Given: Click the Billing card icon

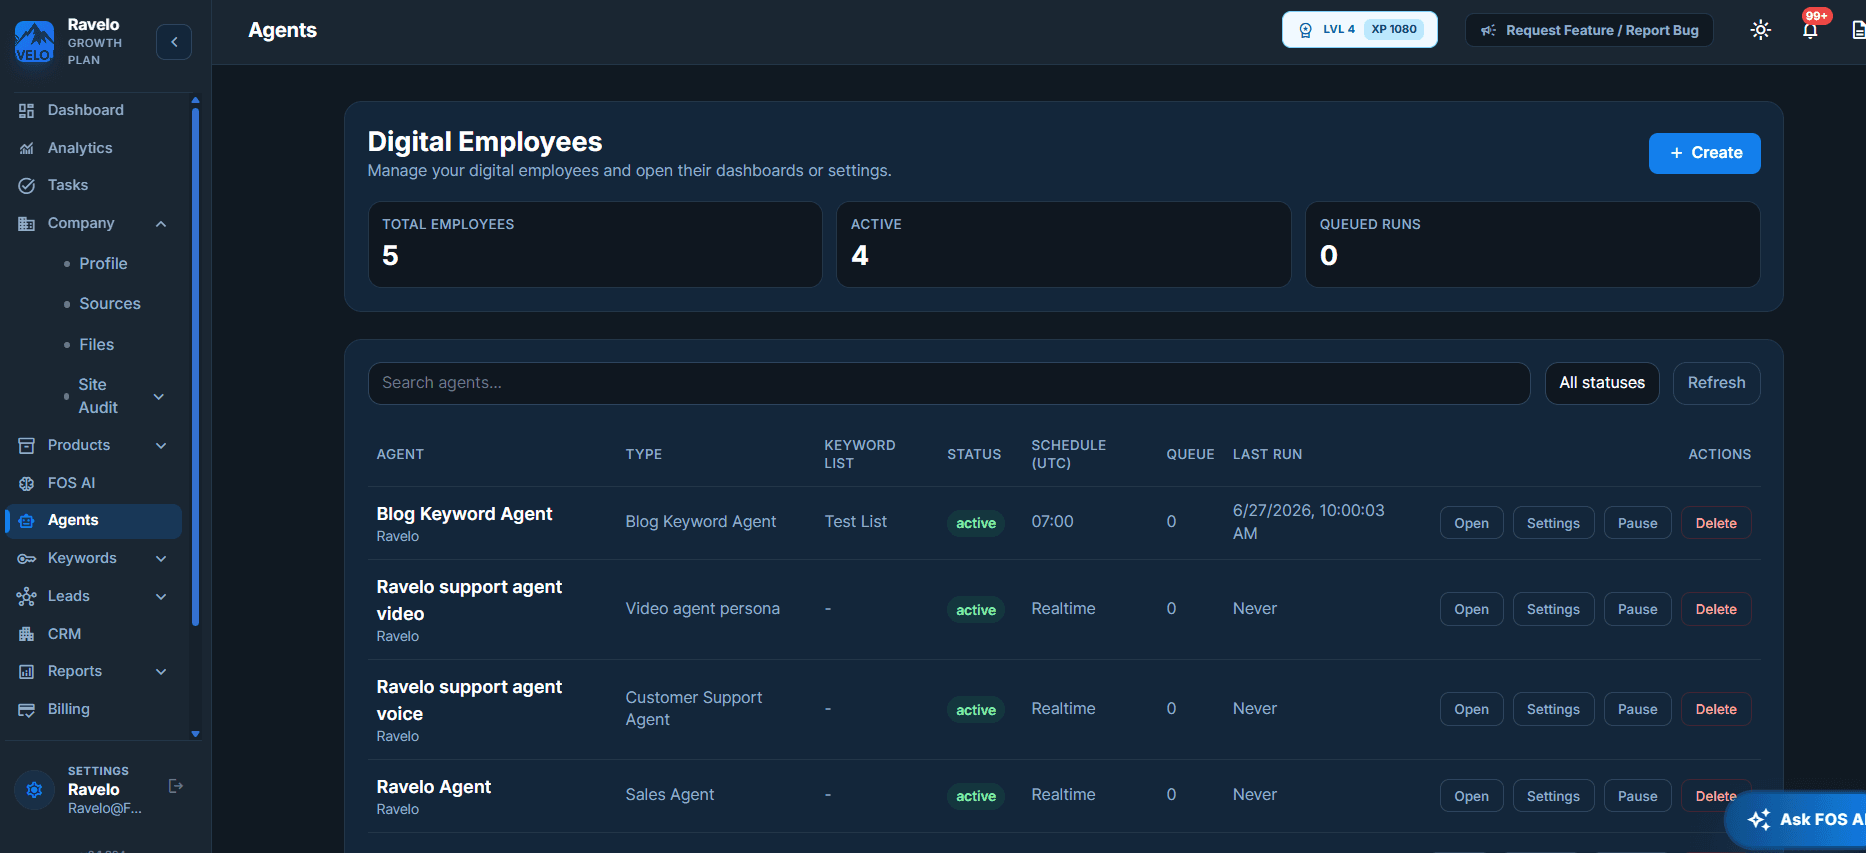Looking at the screenshot, I should pos(27,710).
